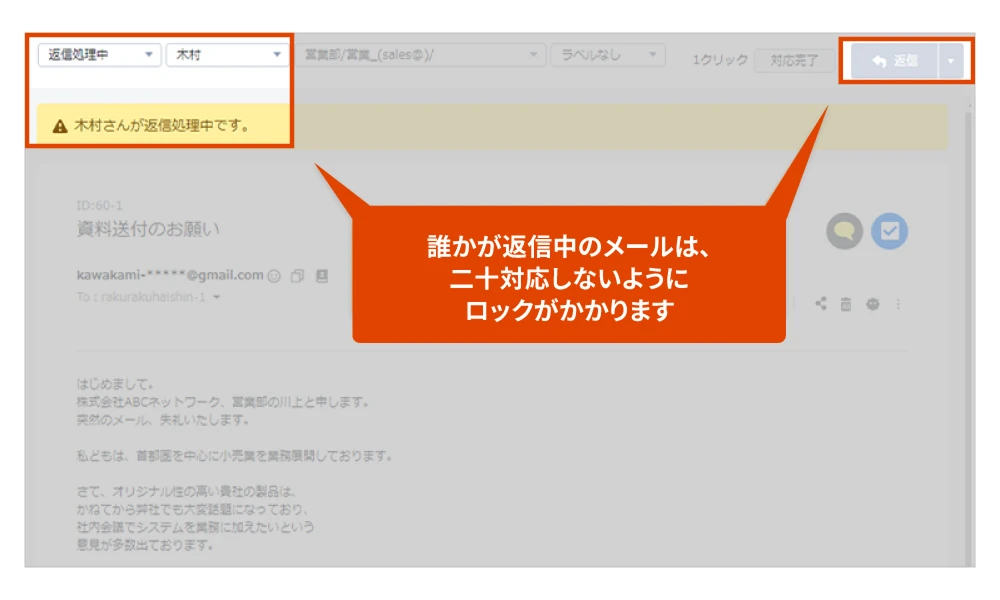
Task: Click the address book icon beside the sender
Action: (322, 276)
